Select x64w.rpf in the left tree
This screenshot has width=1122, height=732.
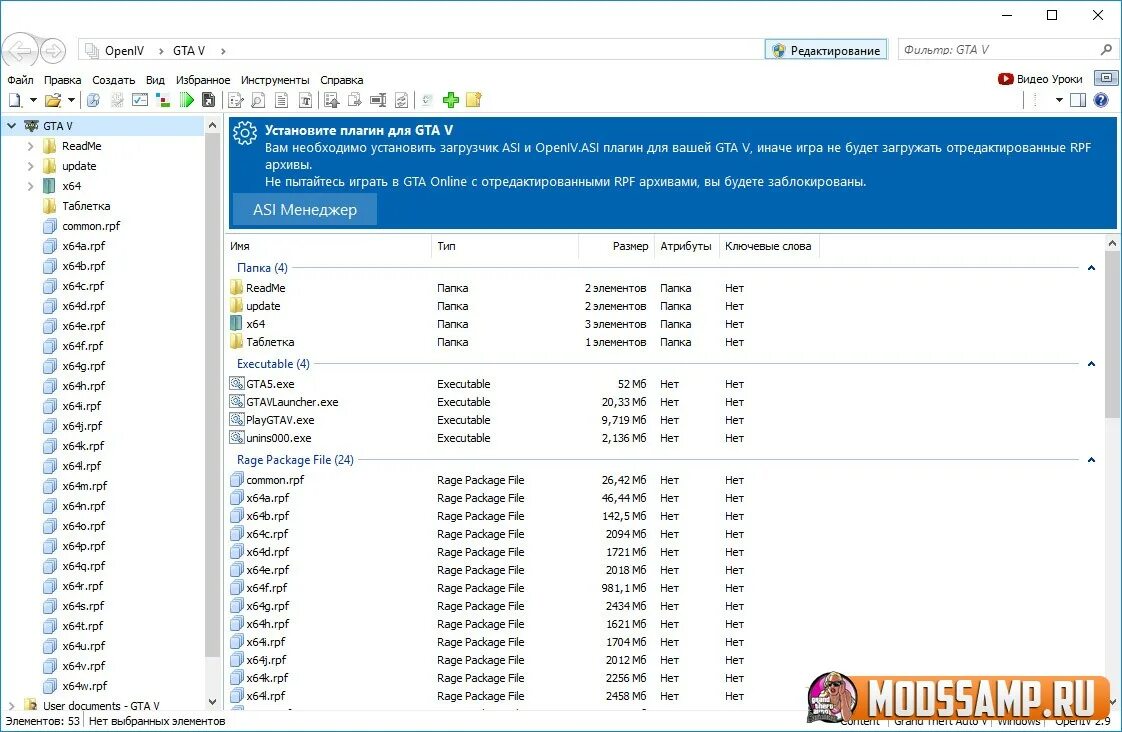pyautogui.click(x=84, y=686)
